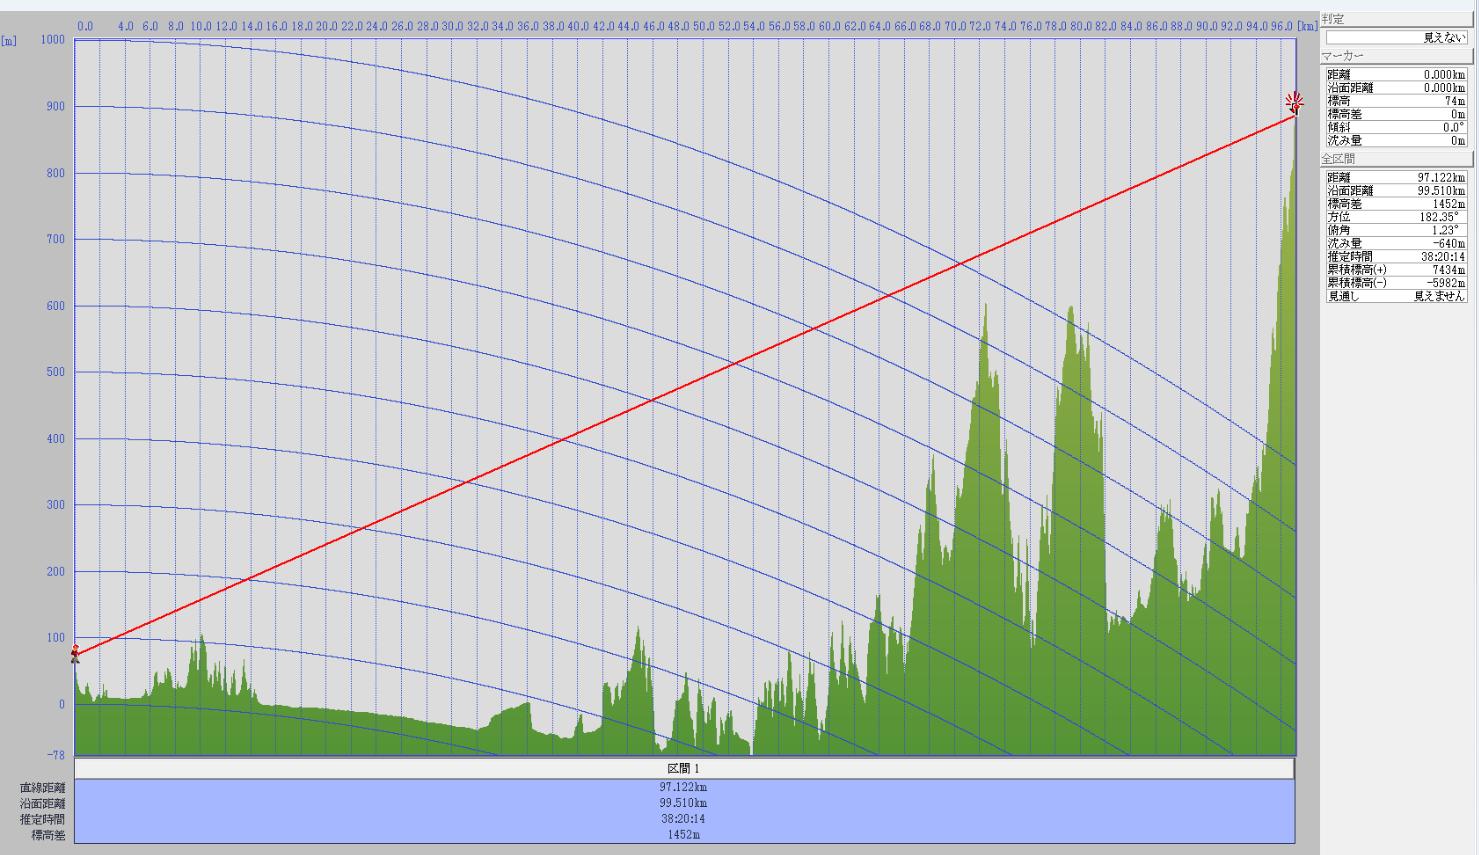Click 99.510km in the bottom 区間 table
Image resolution: width=1479 pixels, height=855 pixels.
pos(684,803)
